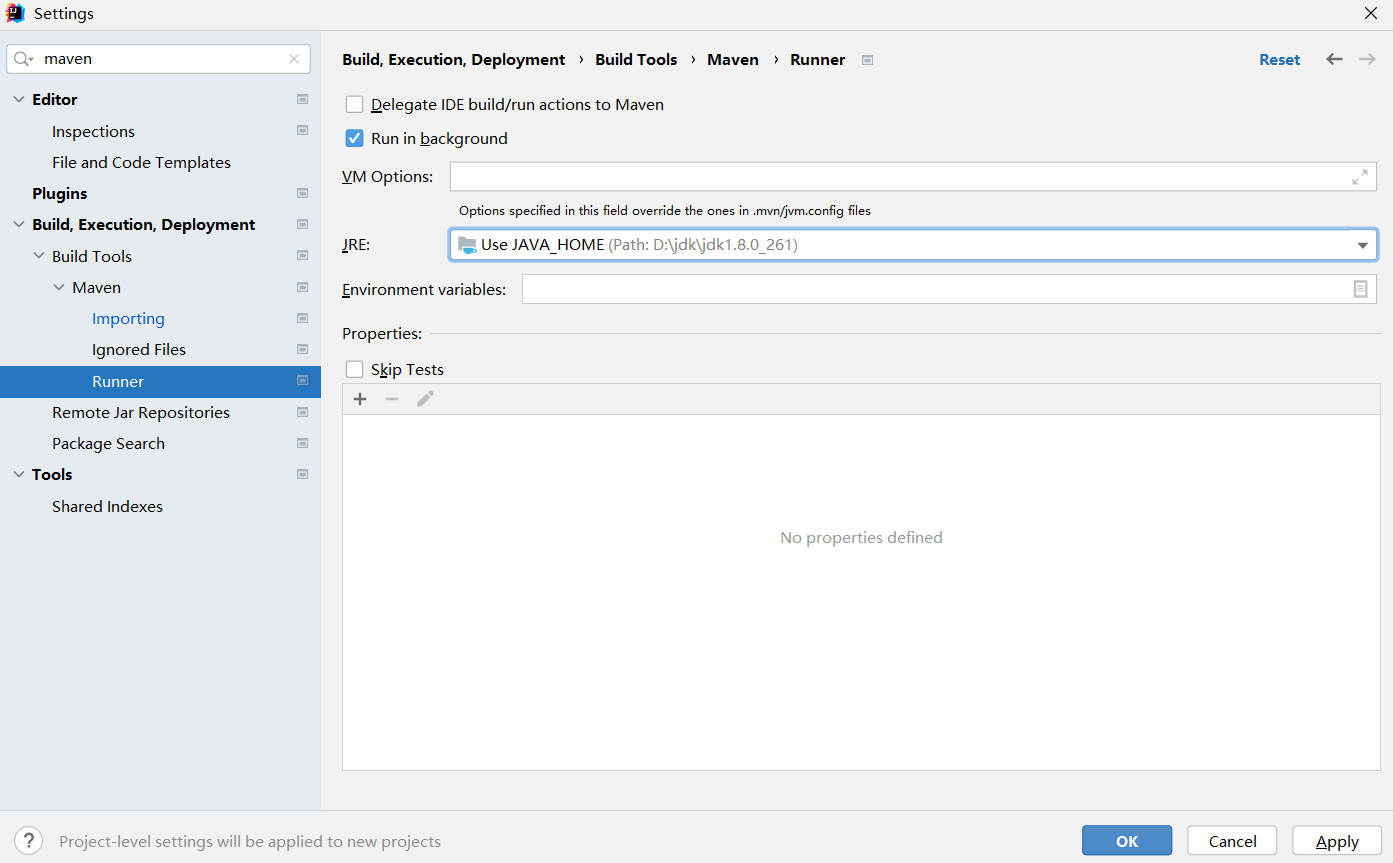Click project-level icon next to Tools
Image resolution: width=1393 pixels, height=863 pixels.
302,475
